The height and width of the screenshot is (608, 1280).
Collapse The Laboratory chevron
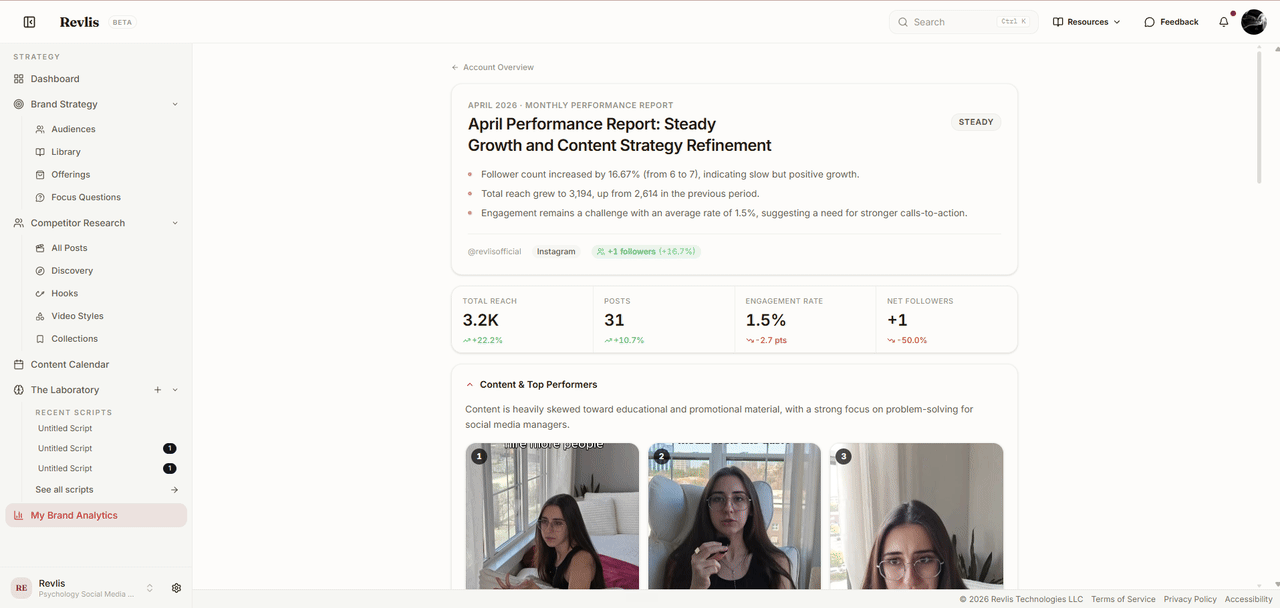pos(175,390)
